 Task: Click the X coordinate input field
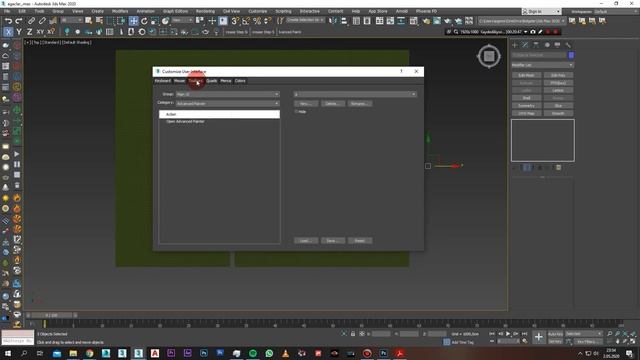(x=381, y=334)
